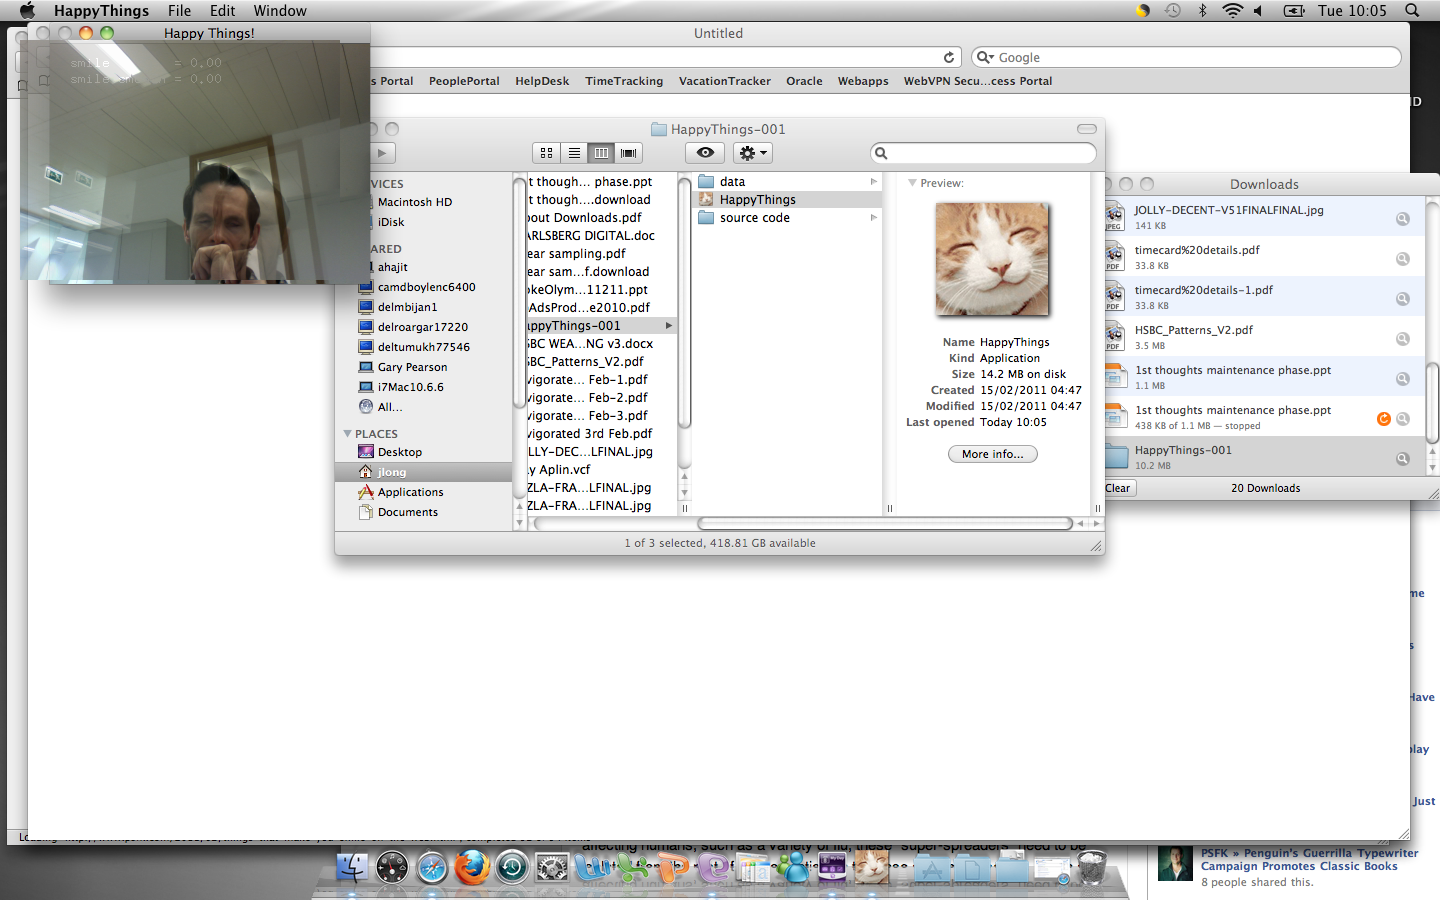The height and width of the screenshot is (900, 1440).
Task: Click the More info... button
Action: 992,454
